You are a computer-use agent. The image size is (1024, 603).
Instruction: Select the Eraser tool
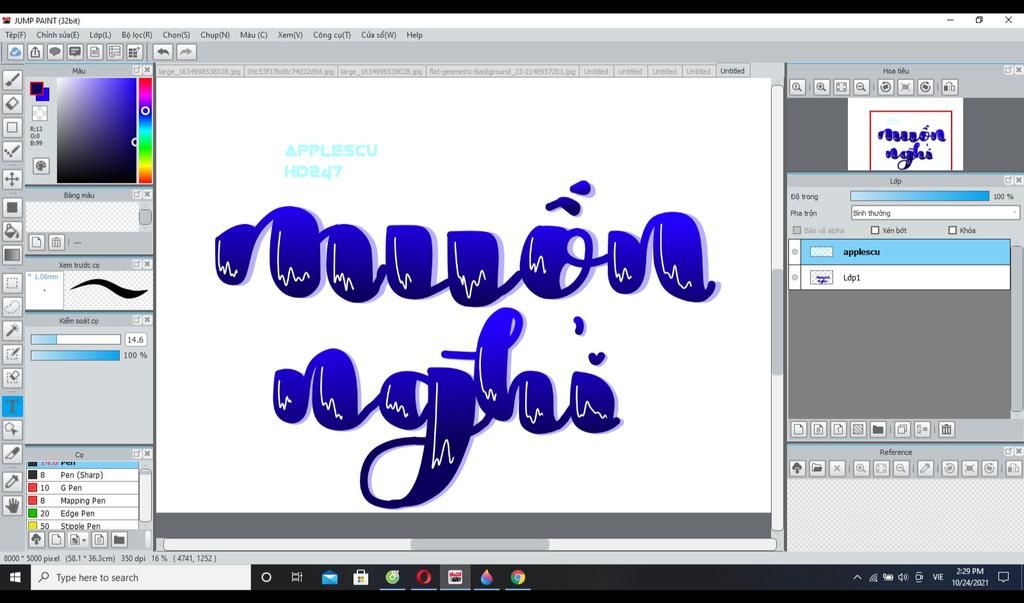point(12,103)
